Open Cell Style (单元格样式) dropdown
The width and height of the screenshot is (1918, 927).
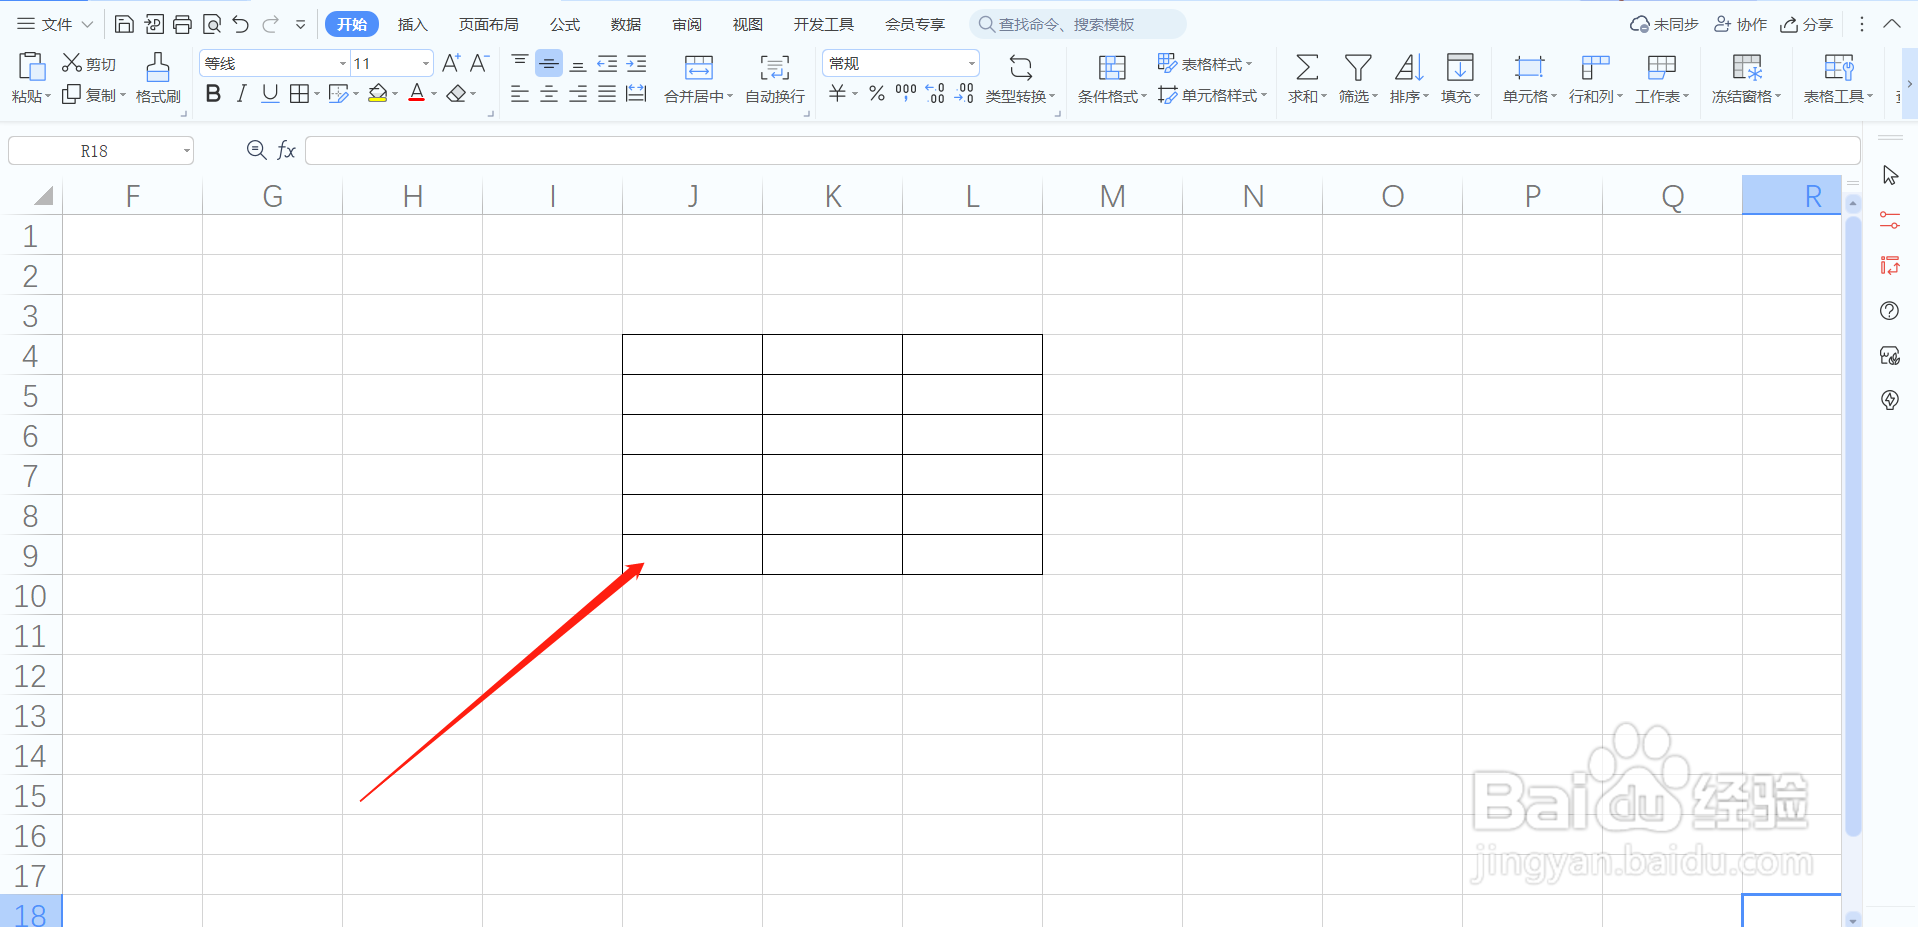(x=1212, y=95)
